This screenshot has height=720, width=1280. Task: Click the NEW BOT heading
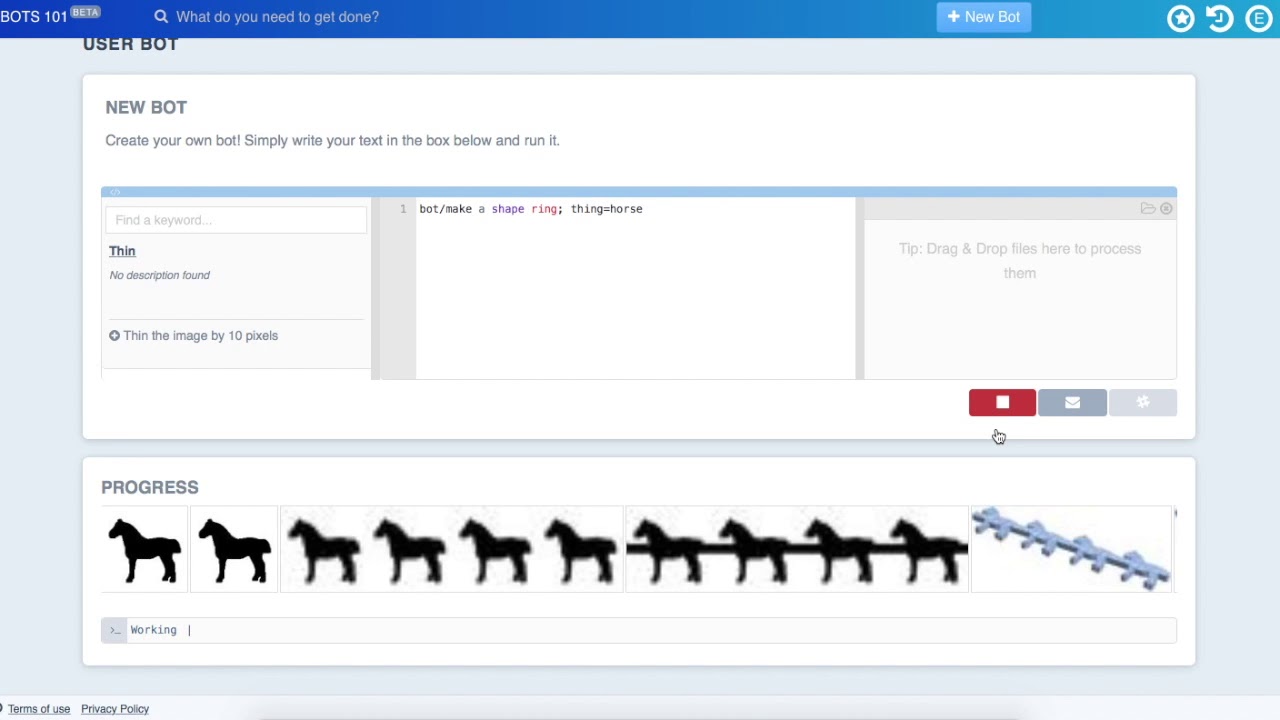point(146,107)
